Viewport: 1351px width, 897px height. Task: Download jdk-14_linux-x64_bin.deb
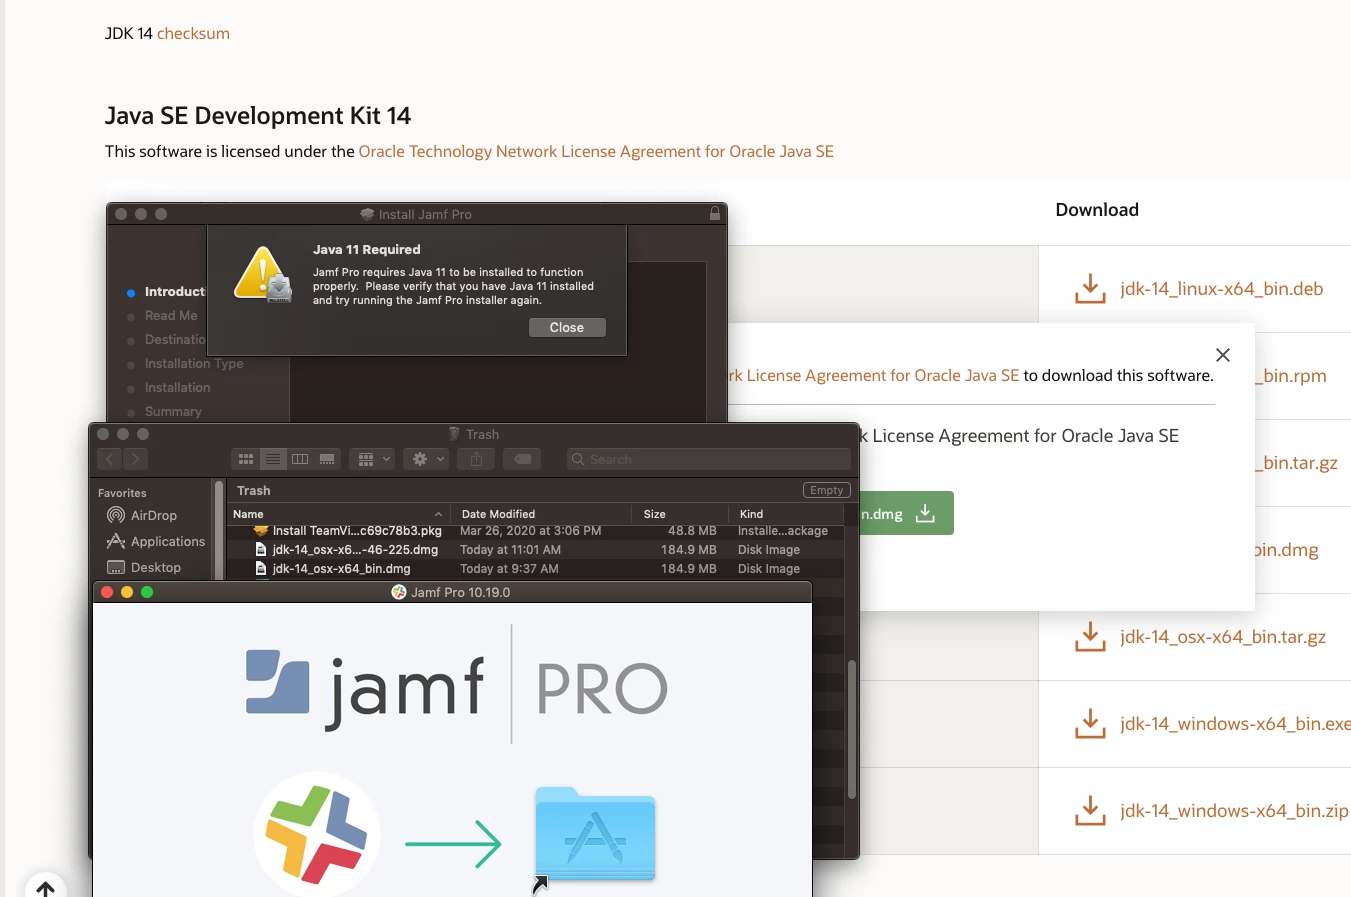pyautogui.click(x=1221, y=289)
